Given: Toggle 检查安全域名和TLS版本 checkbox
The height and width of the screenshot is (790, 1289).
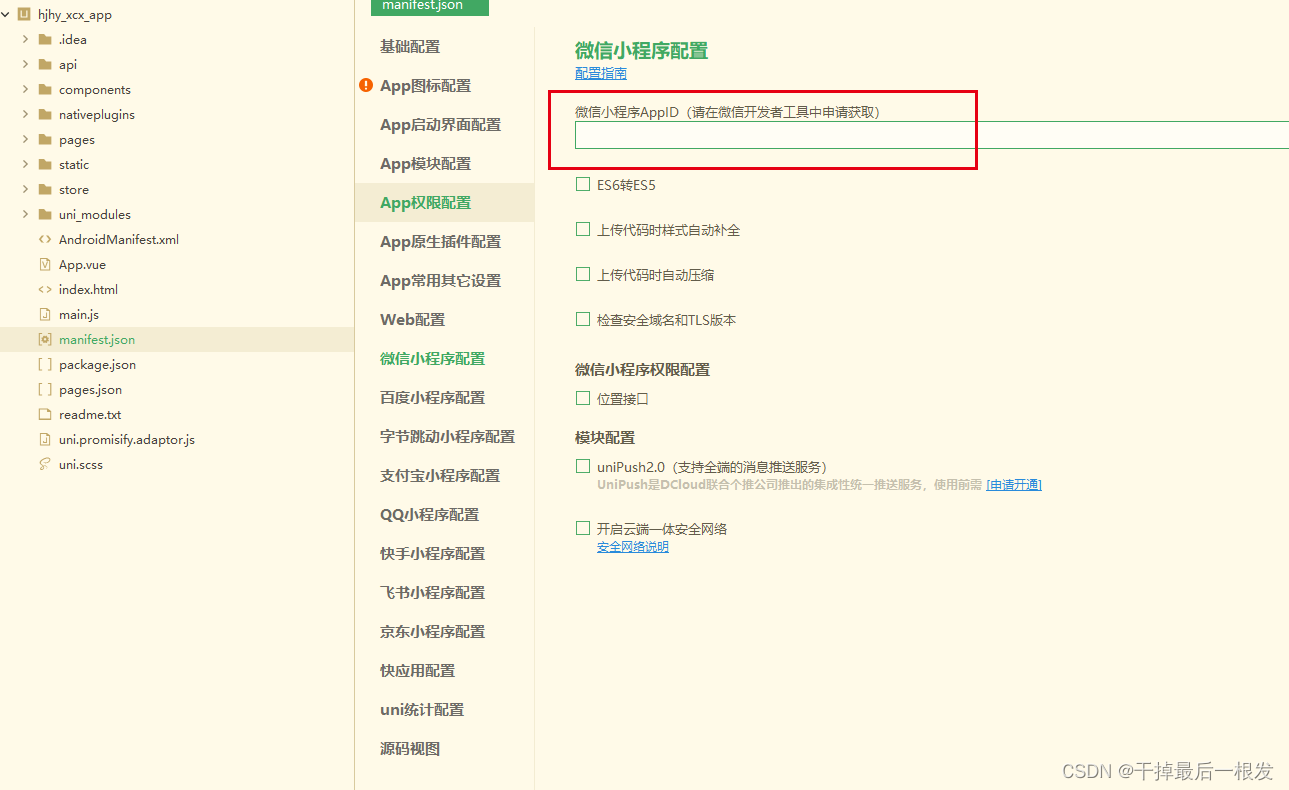Looking at the screenshot, I should (583, 319).
